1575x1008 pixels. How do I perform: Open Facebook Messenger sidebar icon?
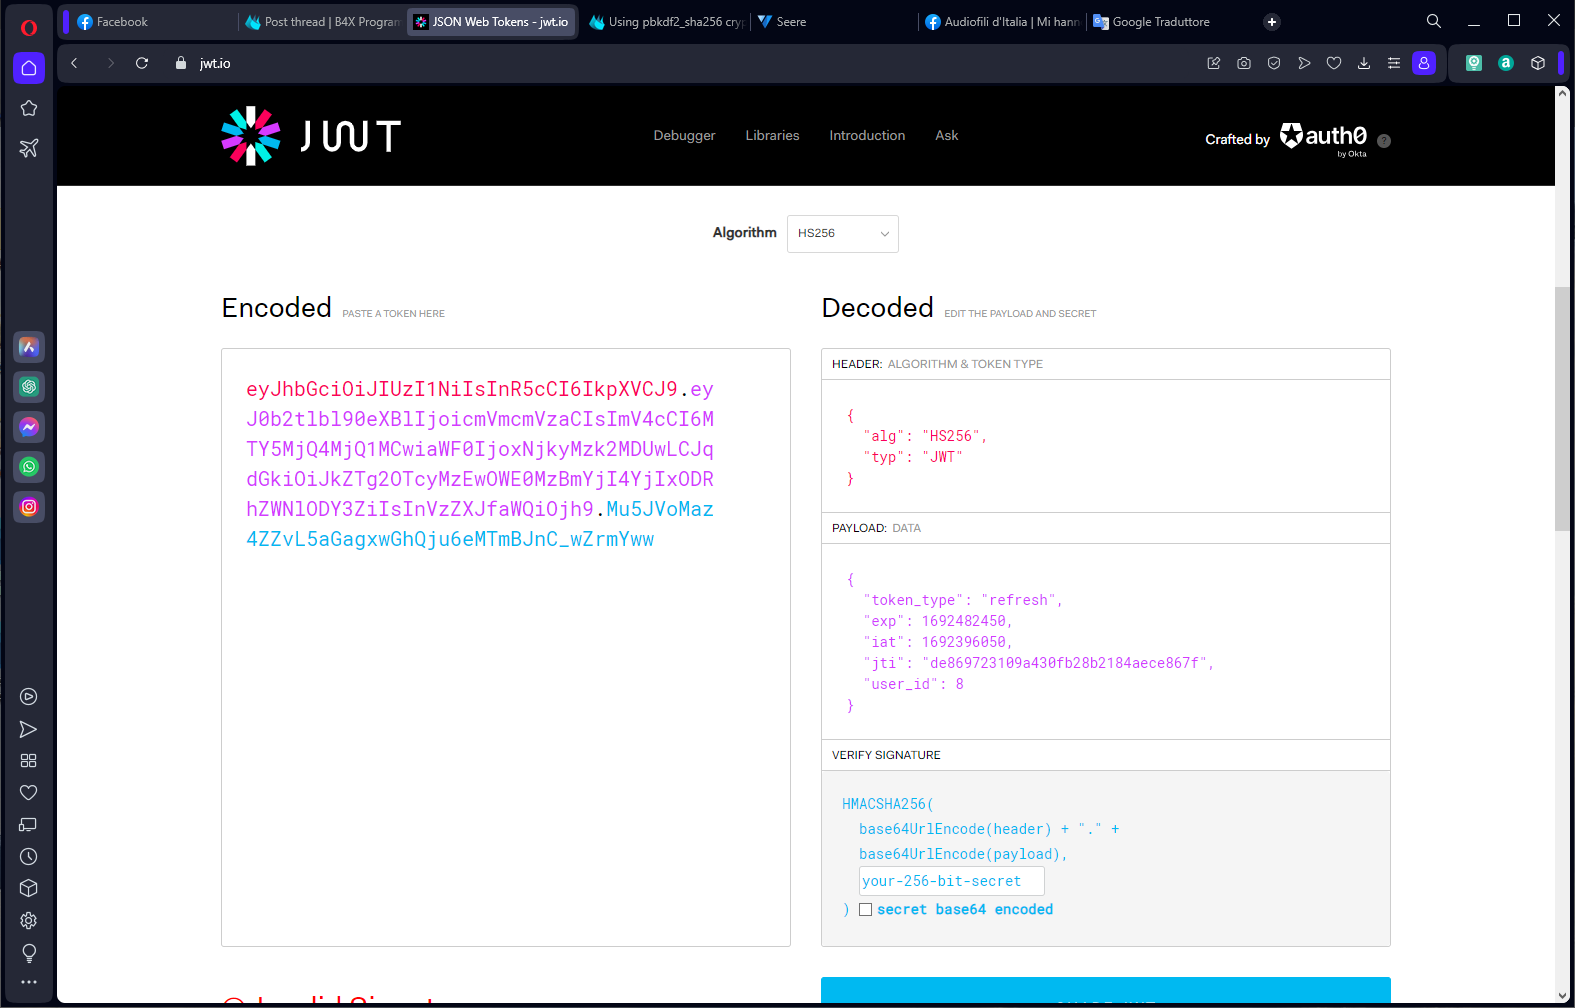click(29, 427)
